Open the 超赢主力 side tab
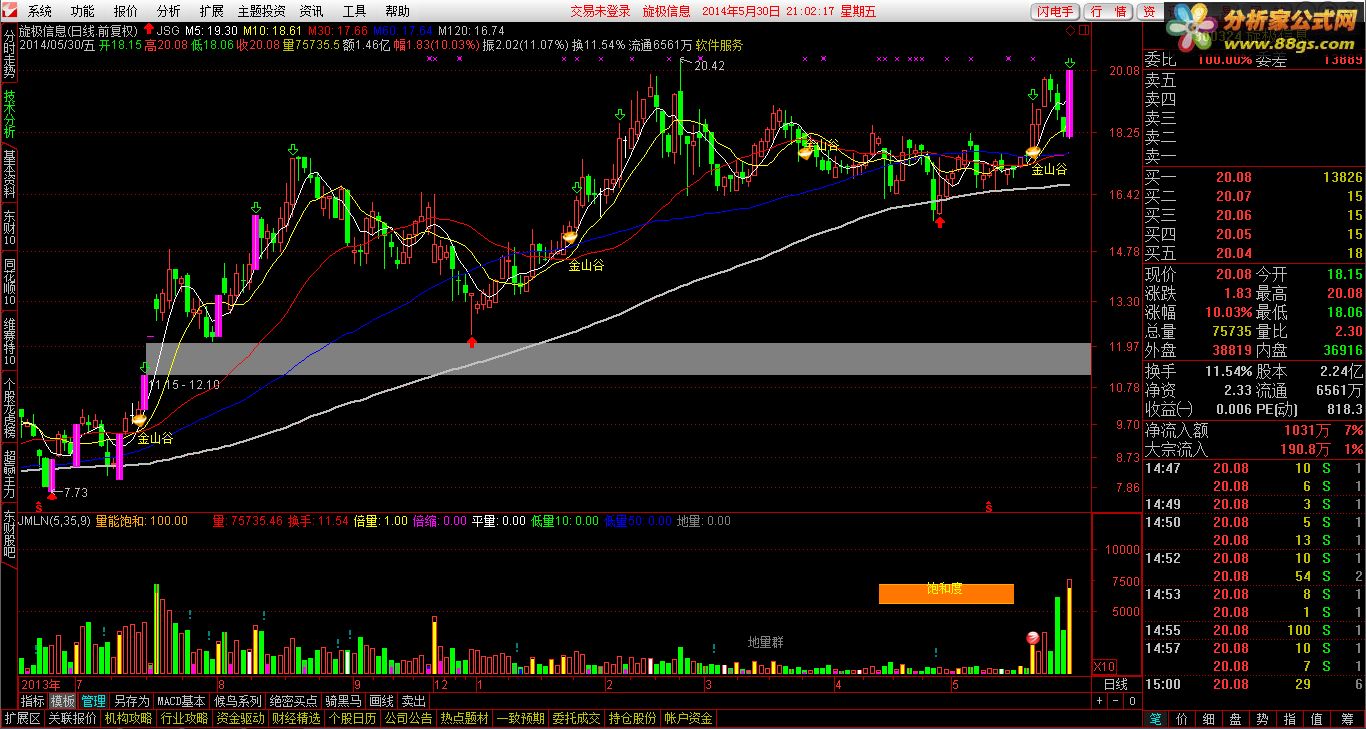 pyautogui.click(x=9, y=474)
